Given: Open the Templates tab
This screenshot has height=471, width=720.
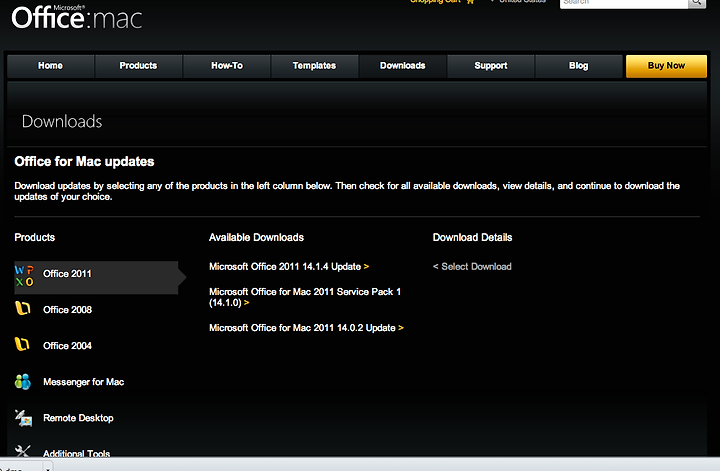Looking at the screenshot, I should tap(315, 66).
